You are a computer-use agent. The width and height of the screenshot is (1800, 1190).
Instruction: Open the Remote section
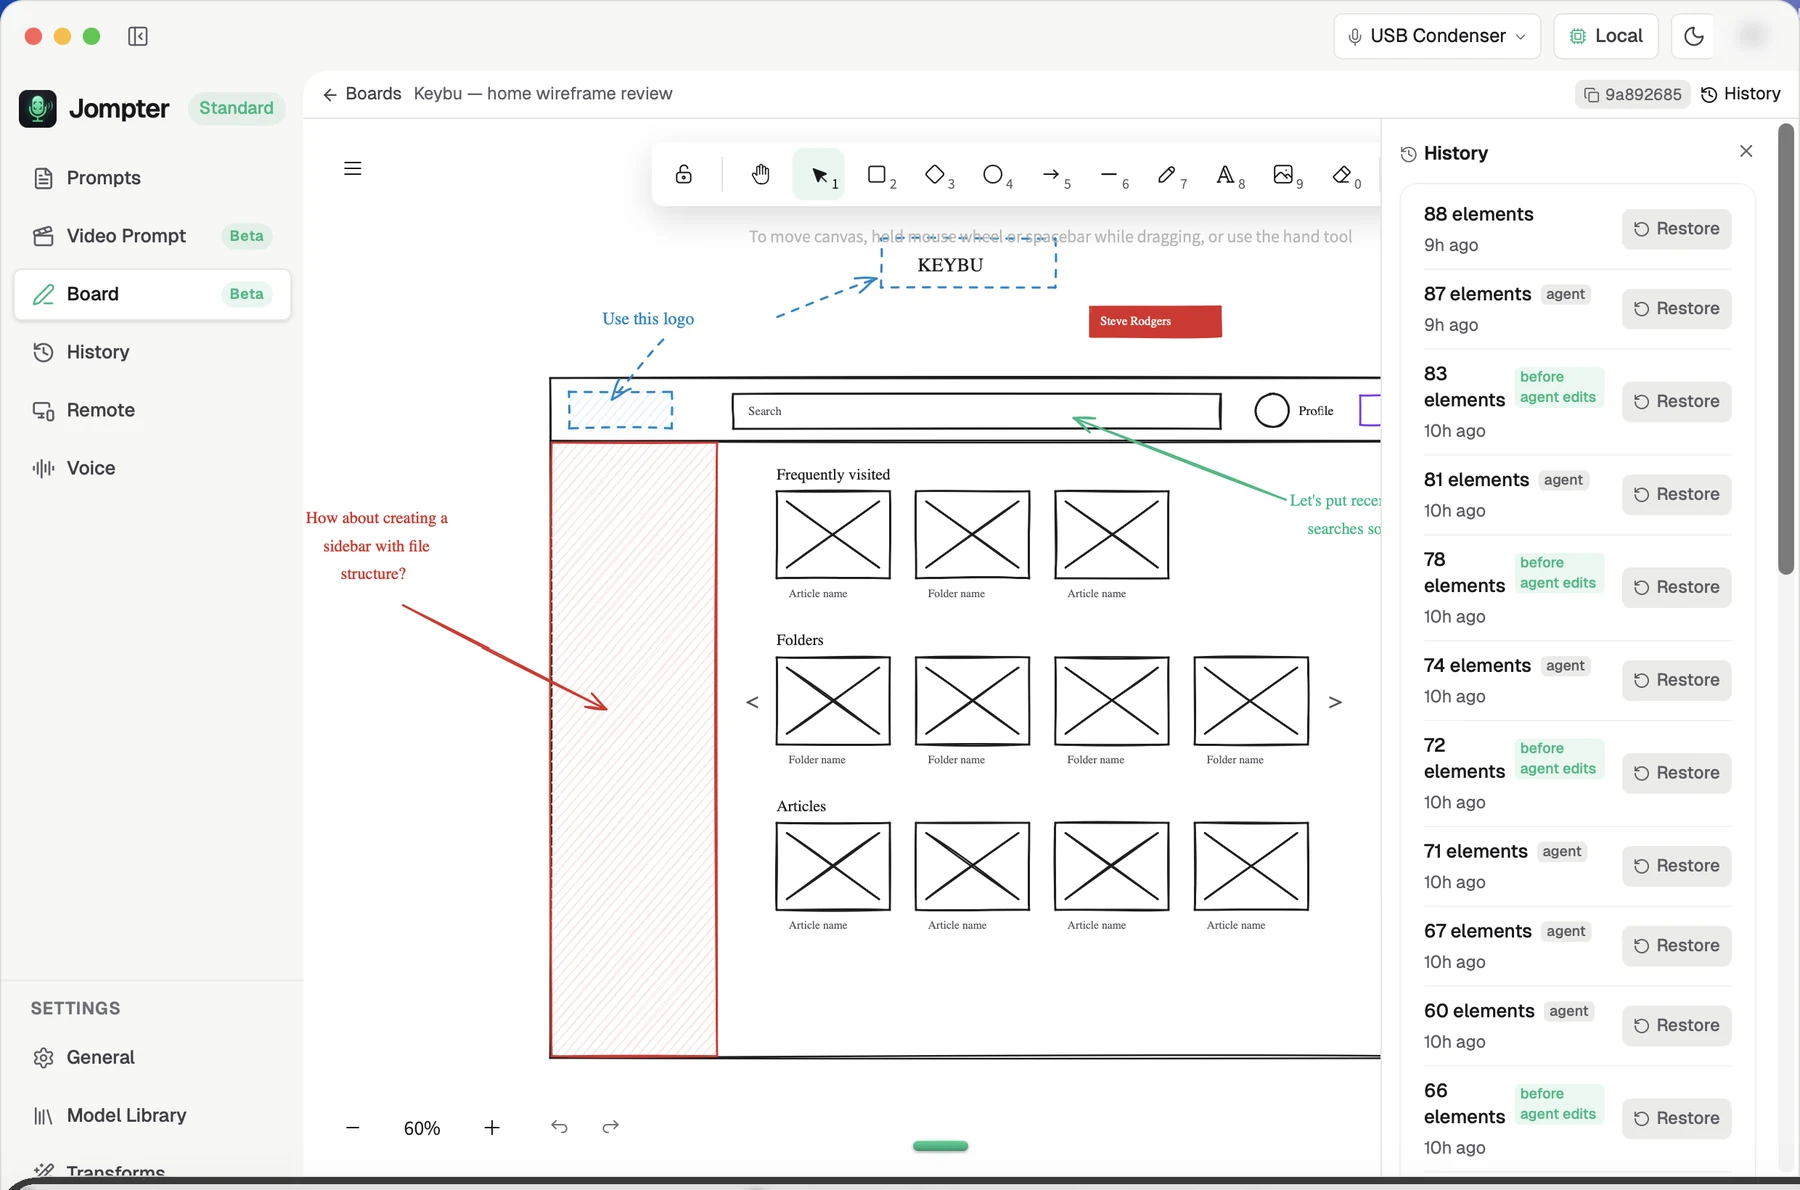(x=152, y=410)
